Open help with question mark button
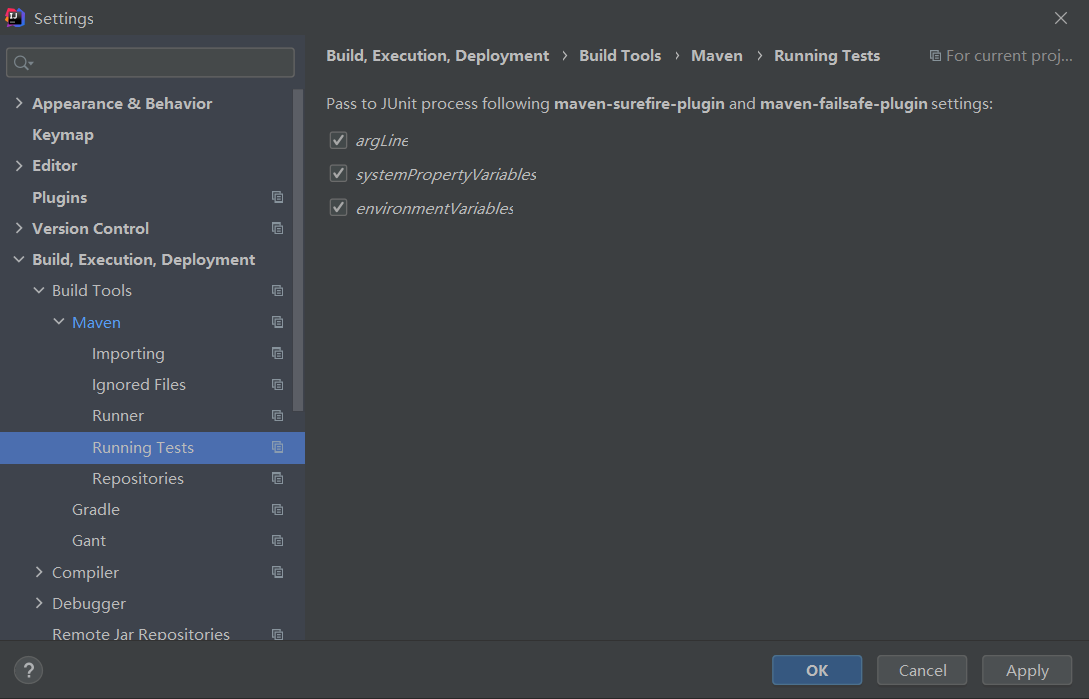The height and width of the screenshot is (699, 1089). pyautogui.click(x=28, y=671)
